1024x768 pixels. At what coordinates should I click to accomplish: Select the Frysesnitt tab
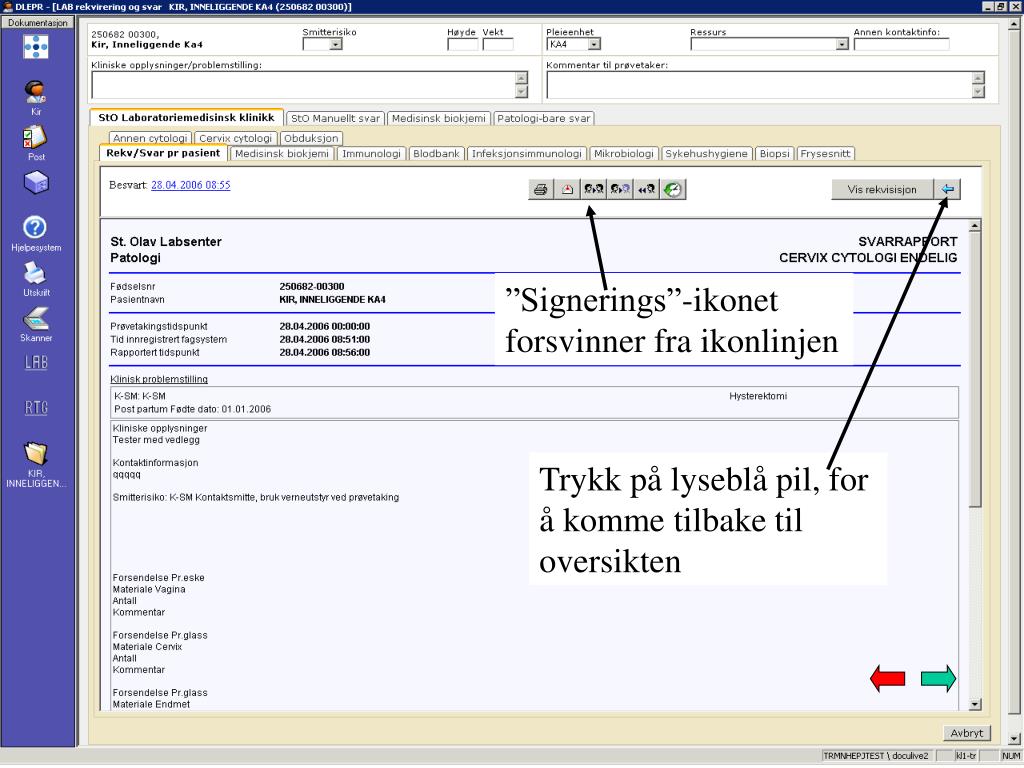coord(825,153)
